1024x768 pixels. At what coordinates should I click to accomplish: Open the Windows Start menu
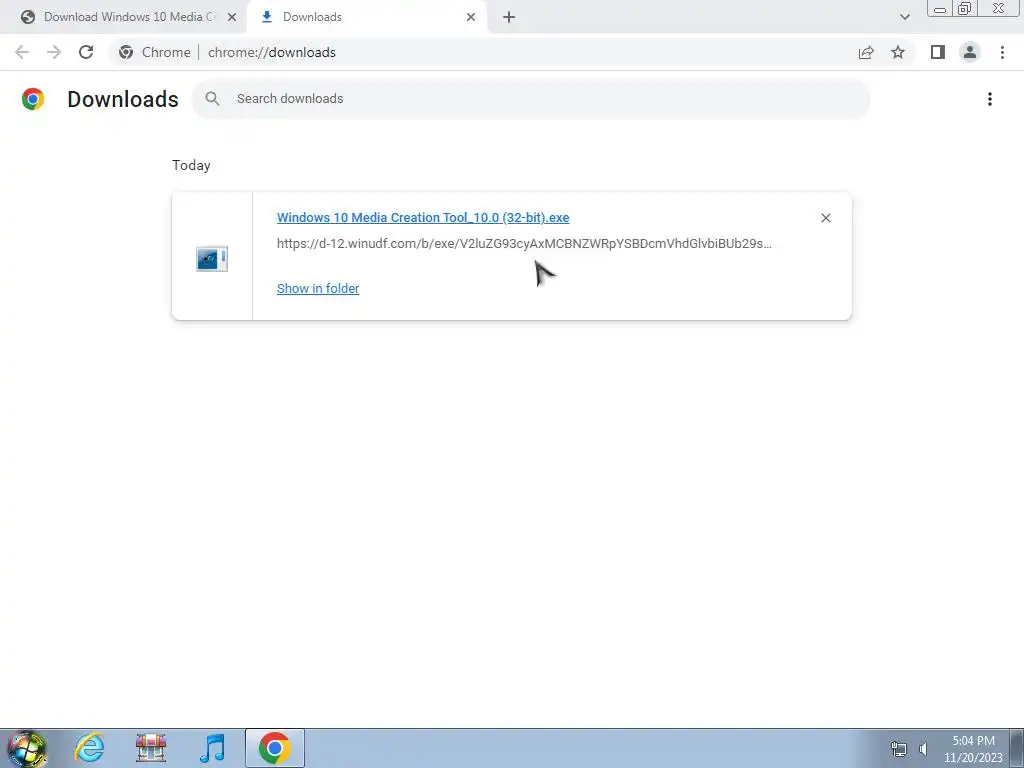(x=27, y=748)
